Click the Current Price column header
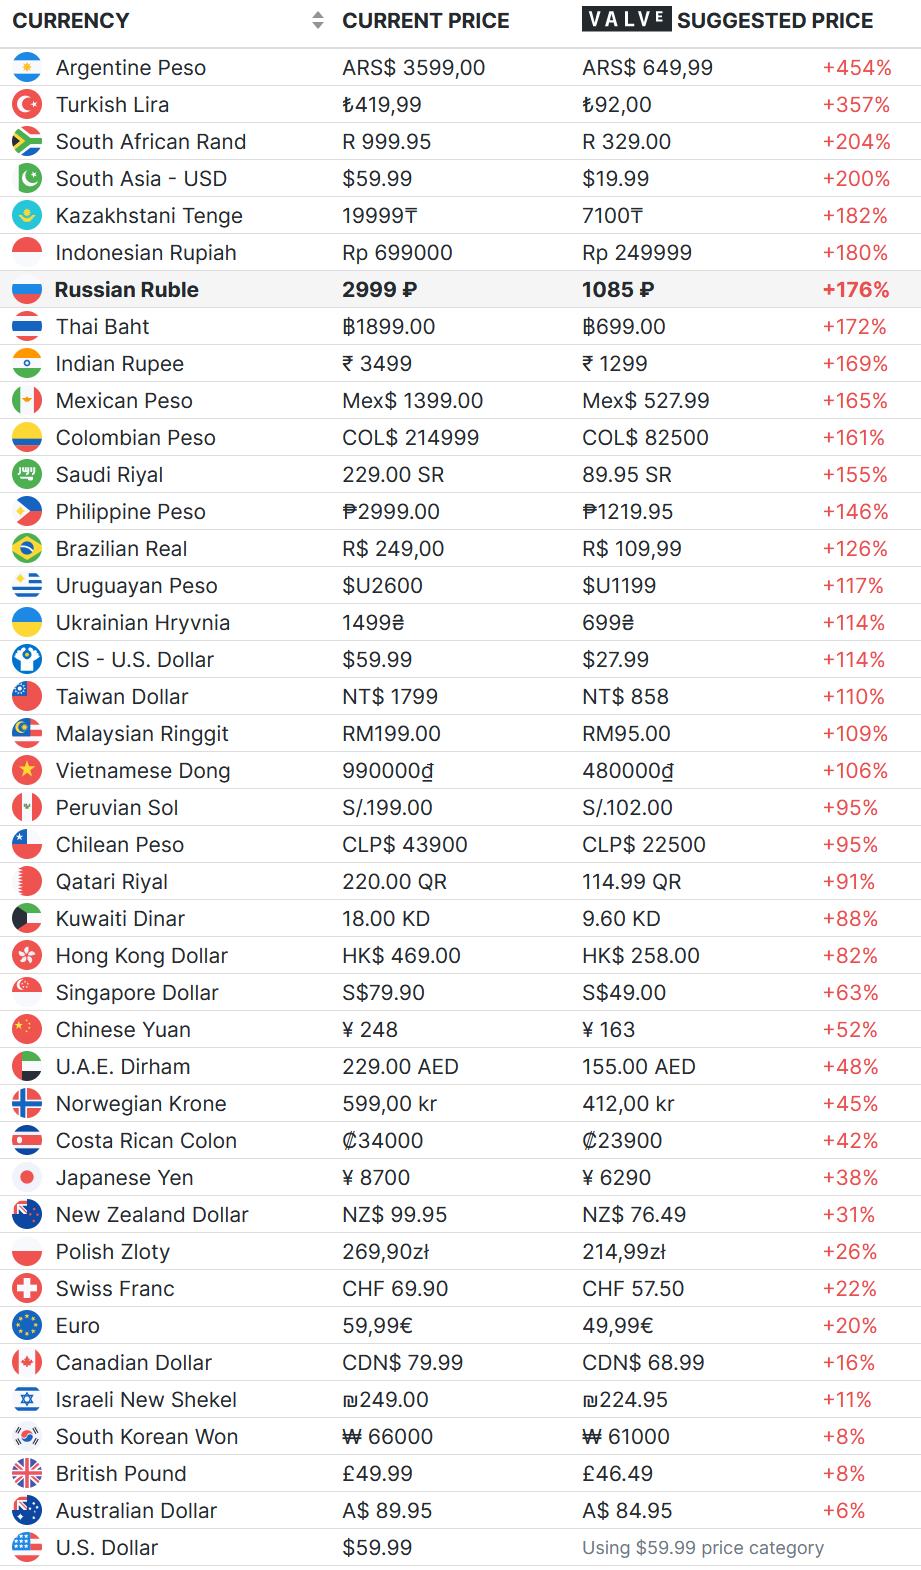 coord(425,20)
